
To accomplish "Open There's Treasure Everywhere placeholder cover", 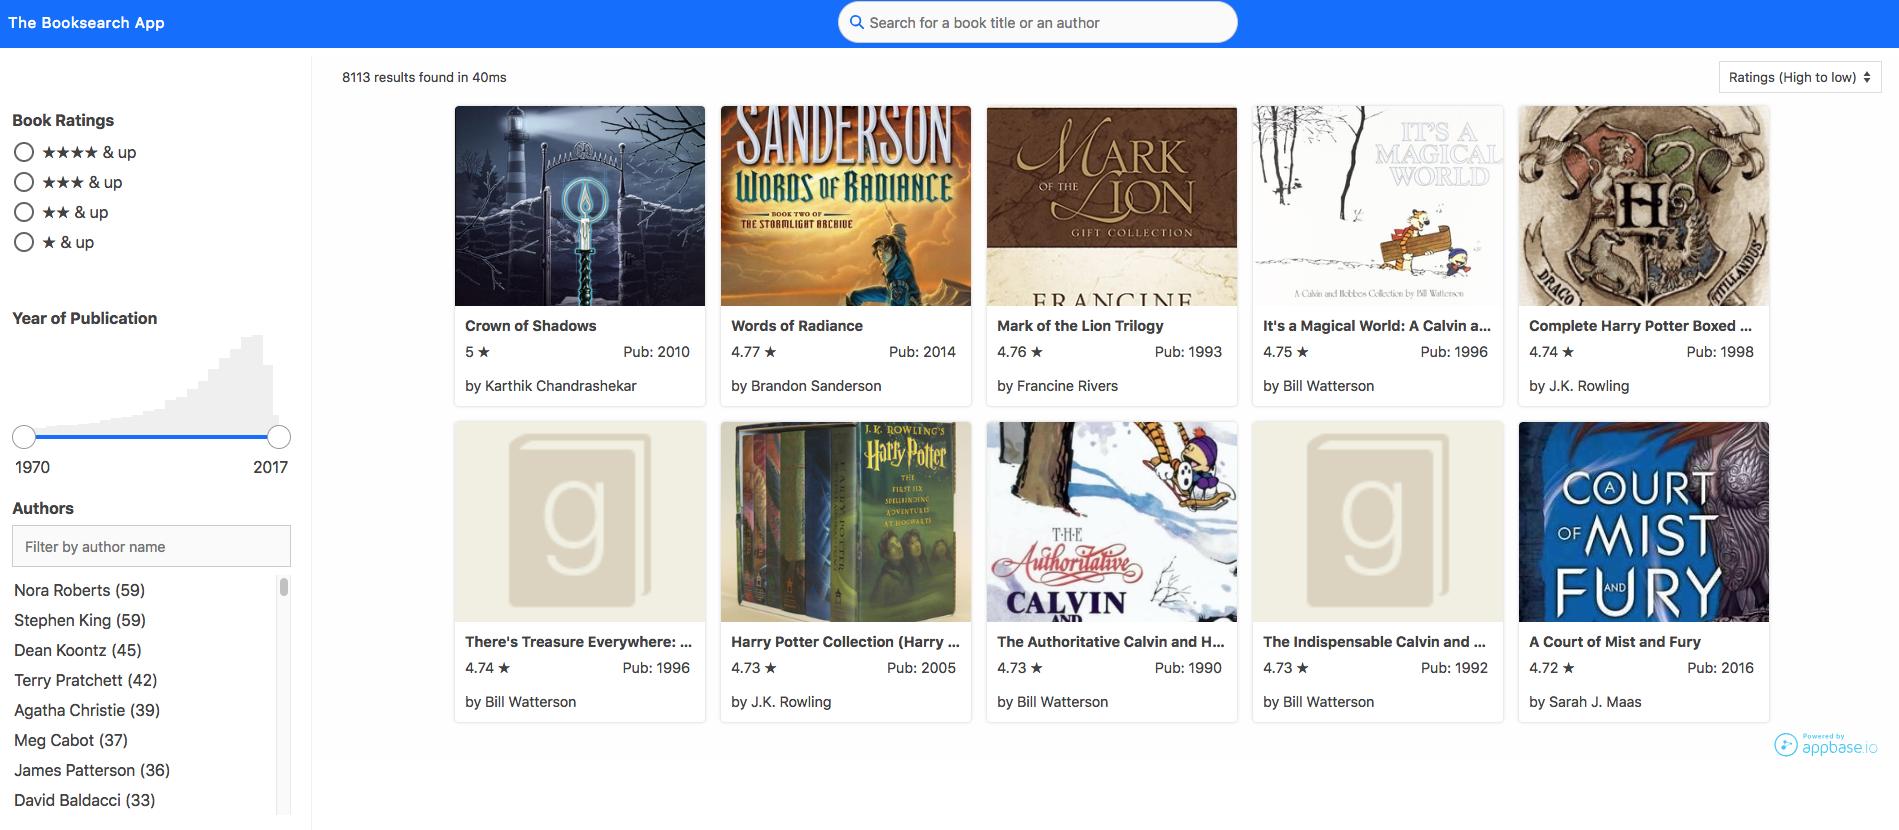I will [x=580, y=522].
